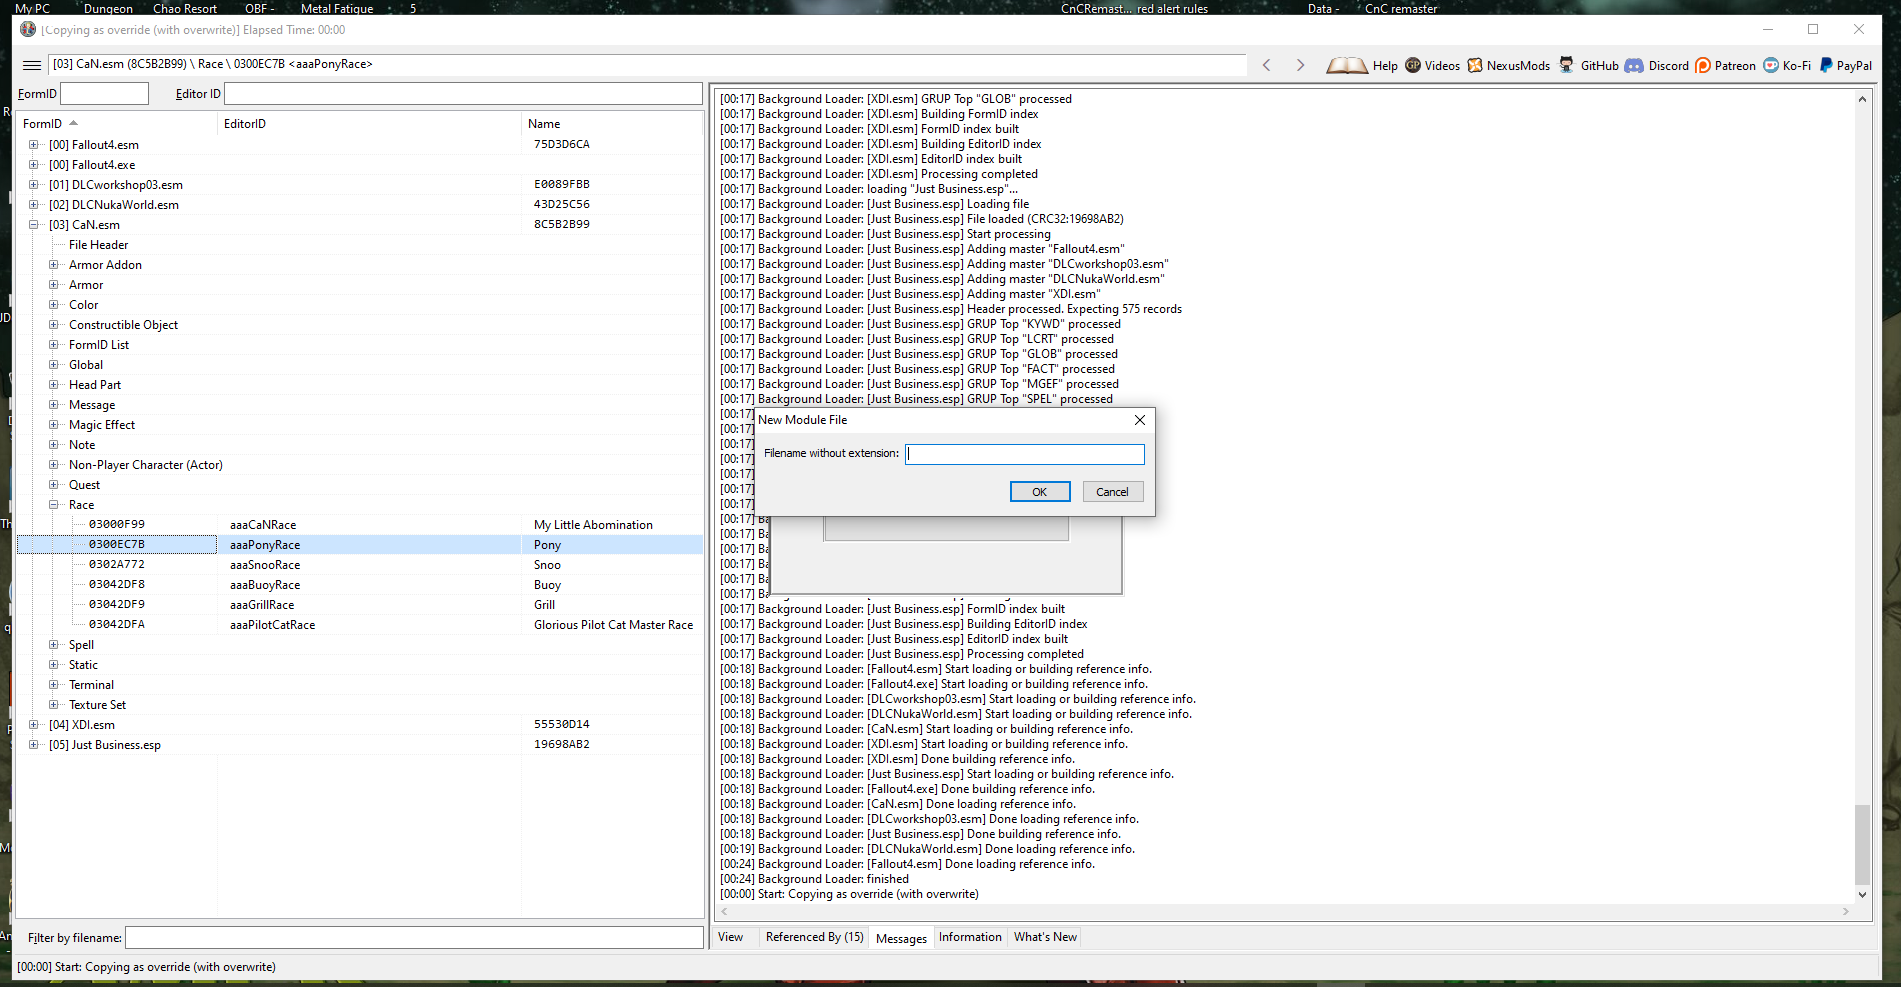This screenshot has height=987, width=1901.
Task: Expand [02] DLCNukaWorld.esm node
Action: pyautogui.click(x=33, y=205)
